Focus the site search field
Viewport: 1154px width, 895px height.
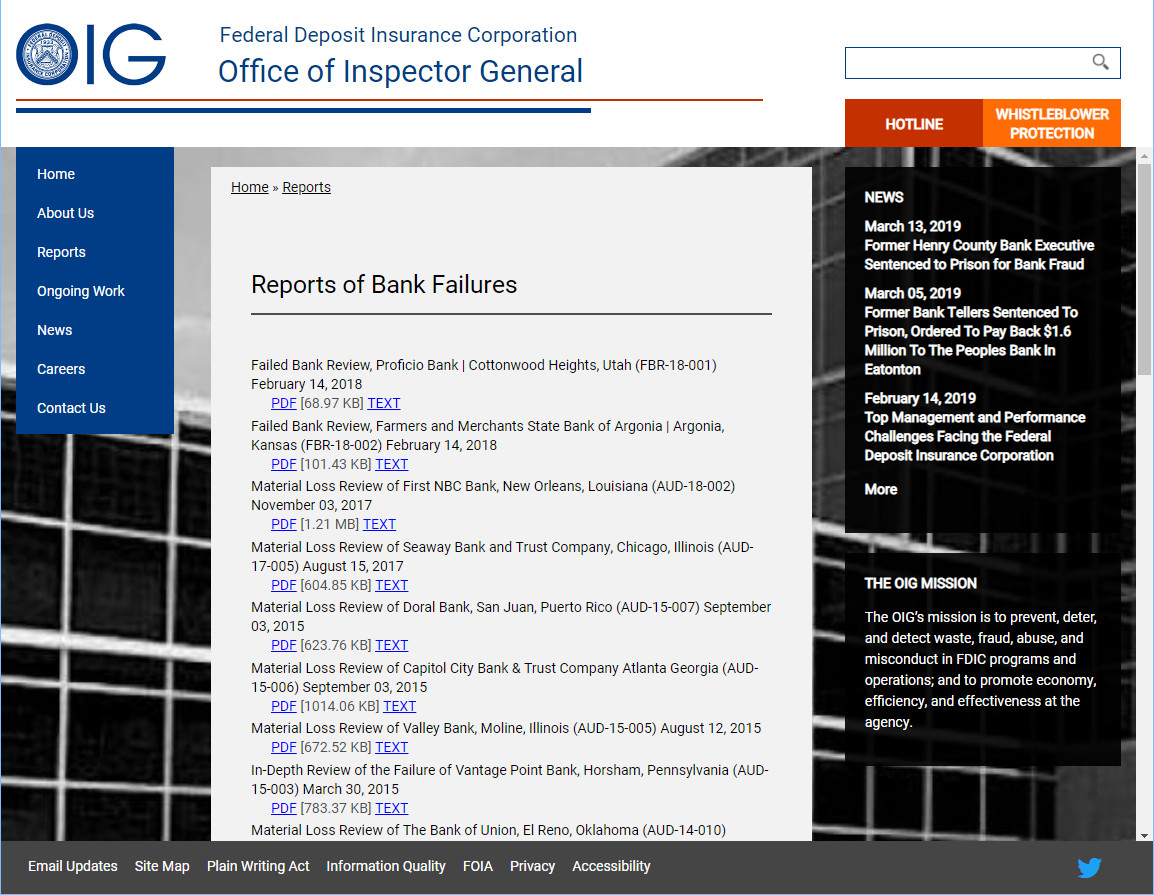983,63
